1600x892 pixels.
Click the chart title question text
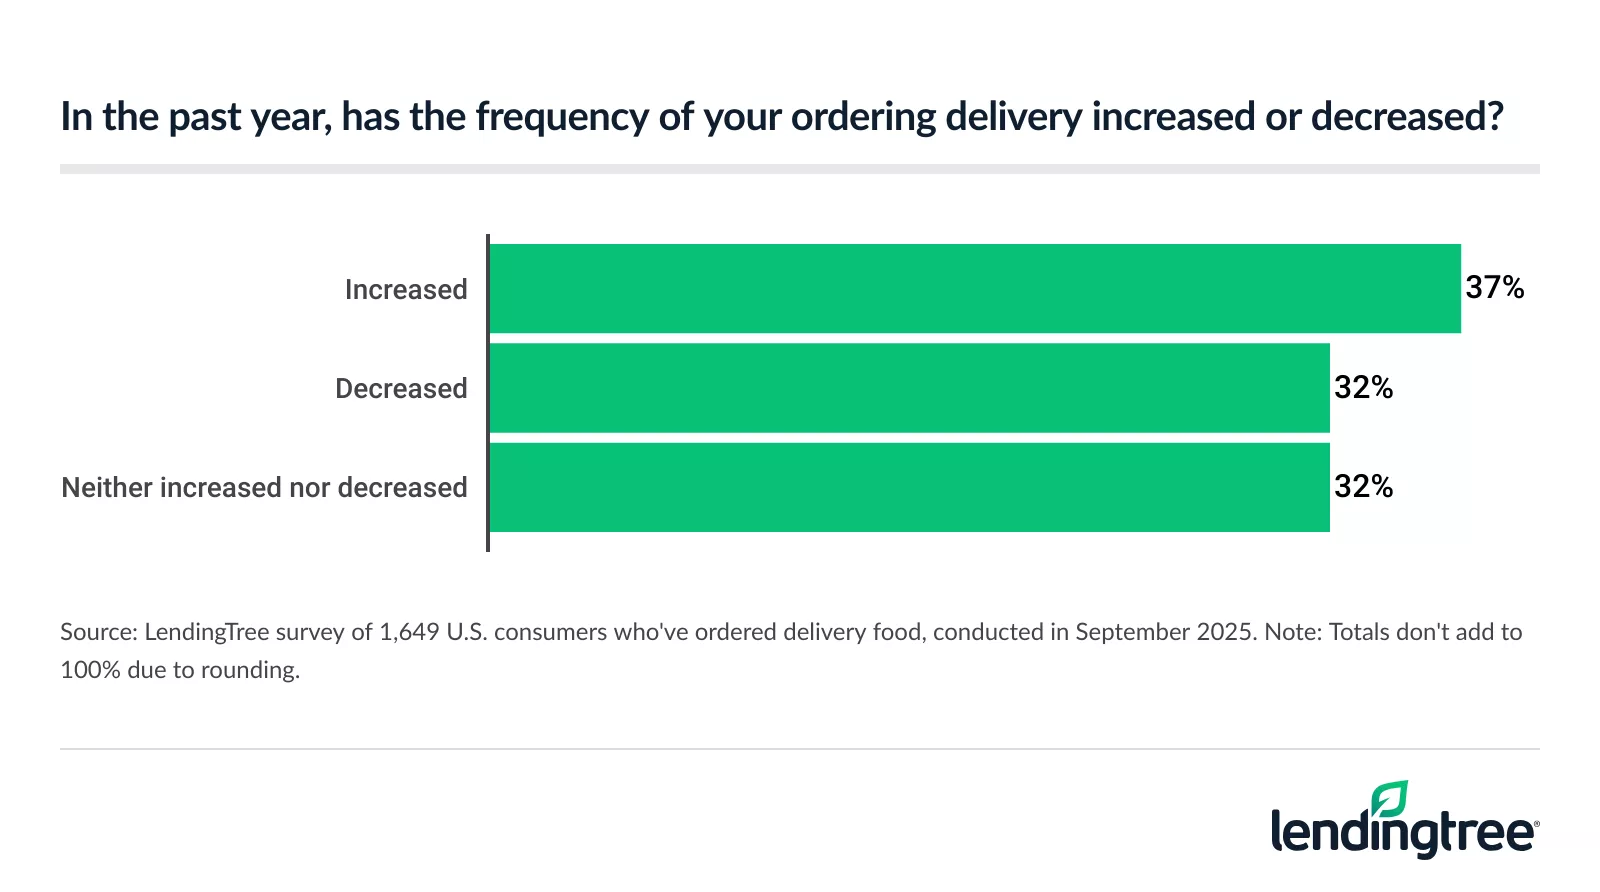coord(781,117)
